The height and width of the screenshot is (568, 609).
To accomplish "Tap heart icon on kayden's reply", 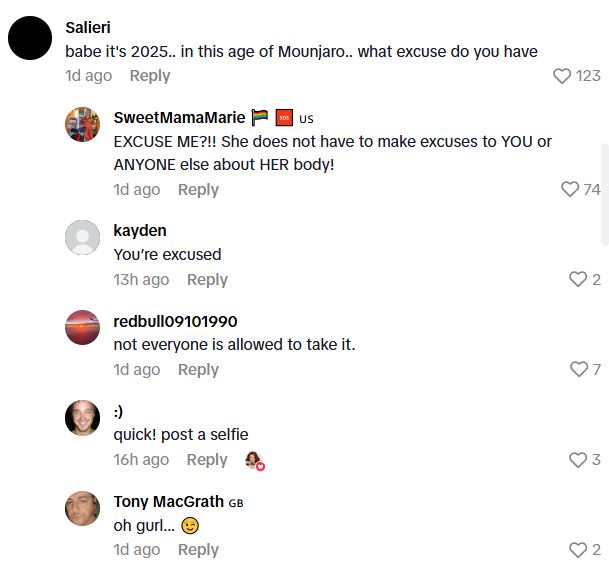I will (578, 280).
